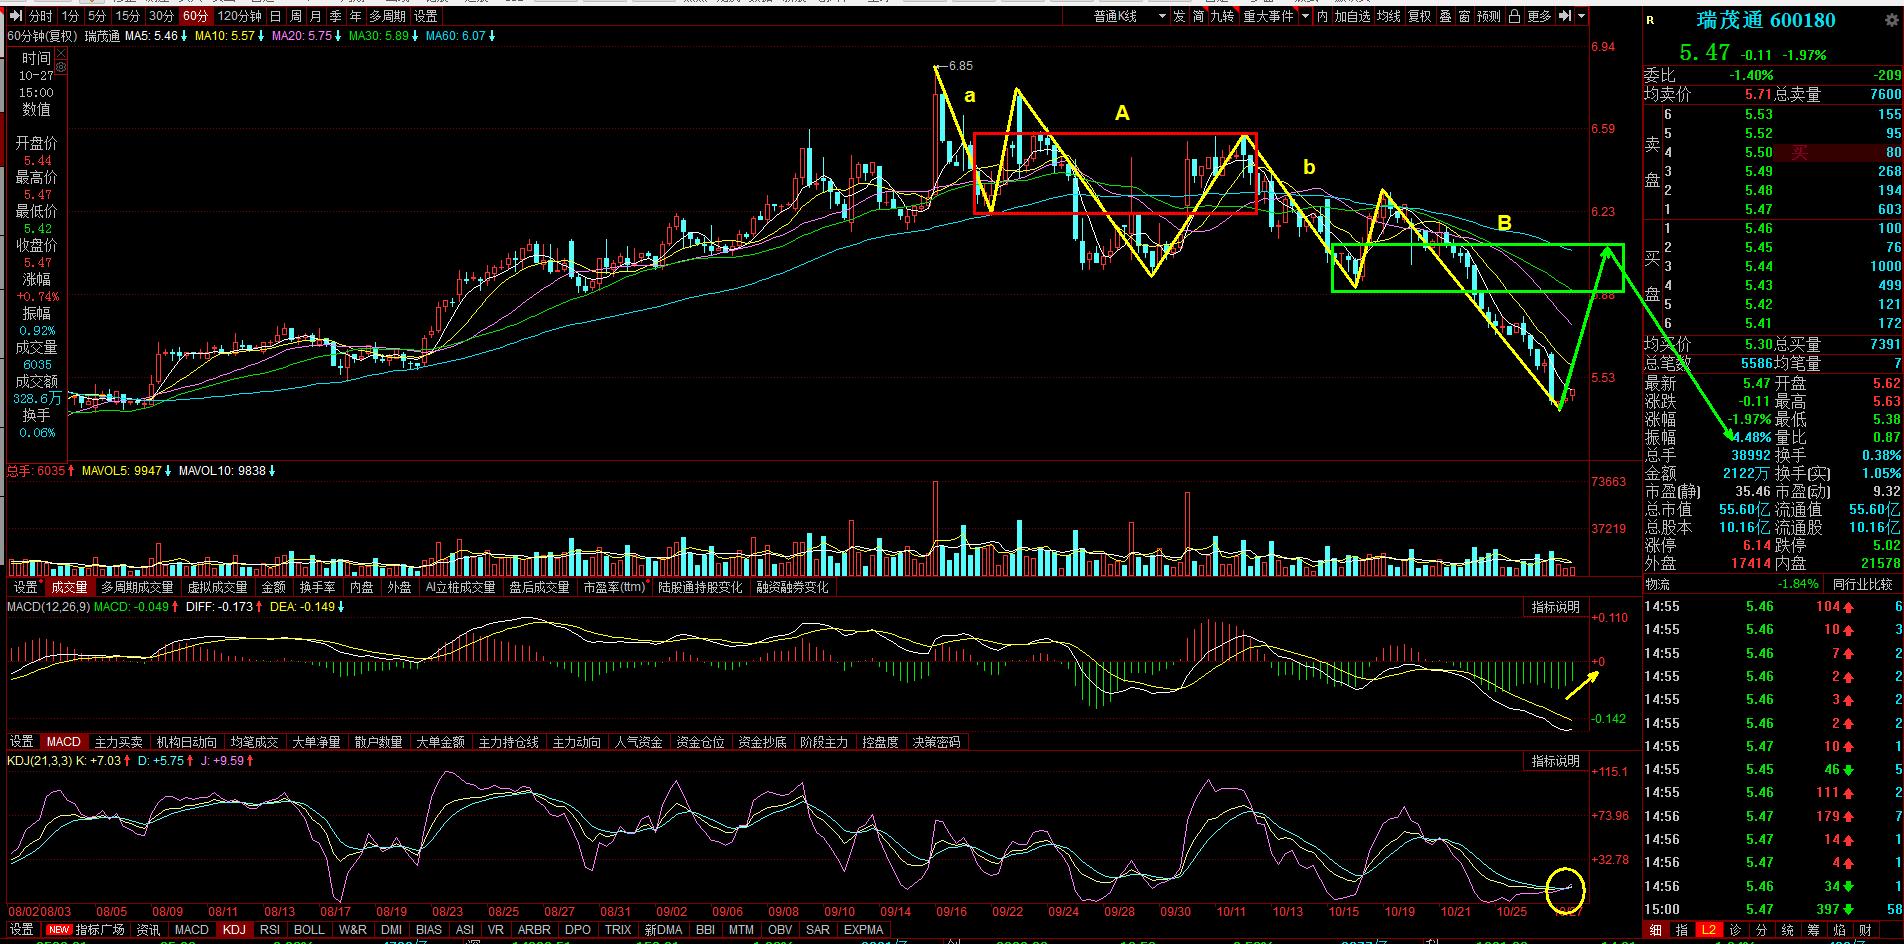
Task: Select the 细 detail tab
Action: click(x=1656, y=930)
